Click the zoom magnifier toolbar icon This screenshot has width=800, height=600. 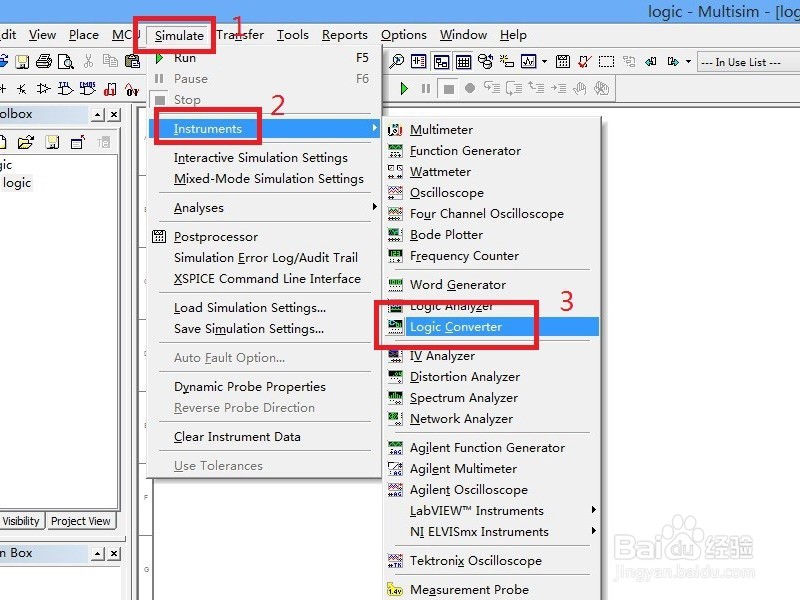[x=396, y=62]
